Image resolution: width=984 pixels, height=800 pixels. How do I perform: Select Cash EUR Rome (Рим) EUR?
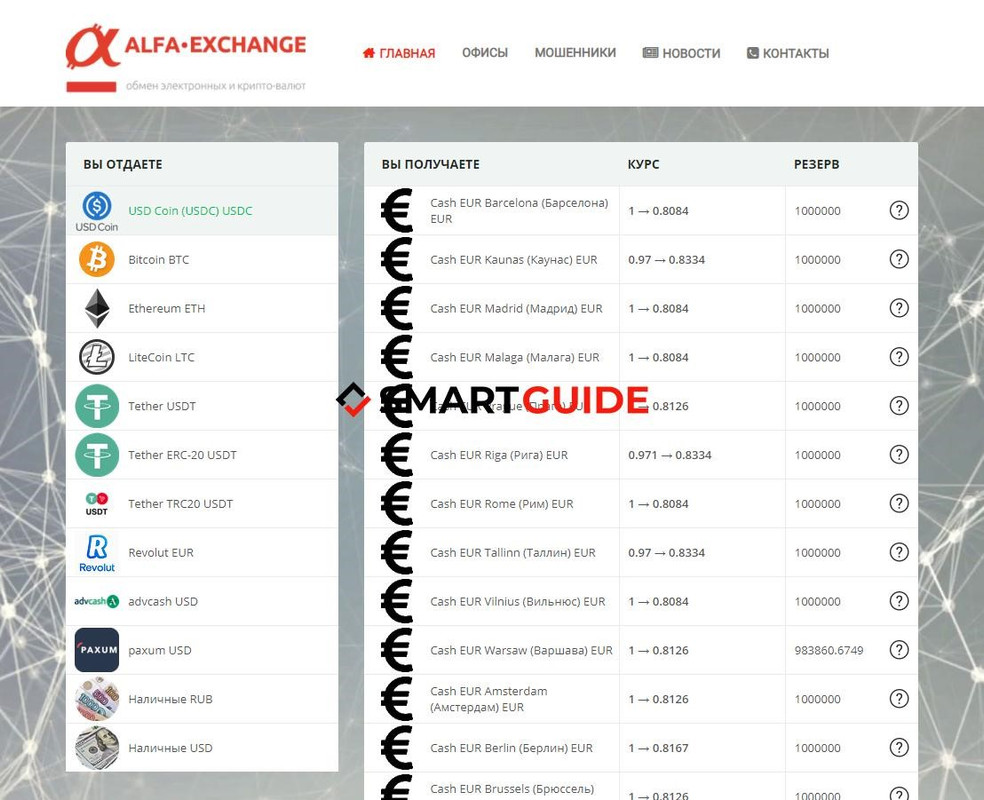(501, 504)
